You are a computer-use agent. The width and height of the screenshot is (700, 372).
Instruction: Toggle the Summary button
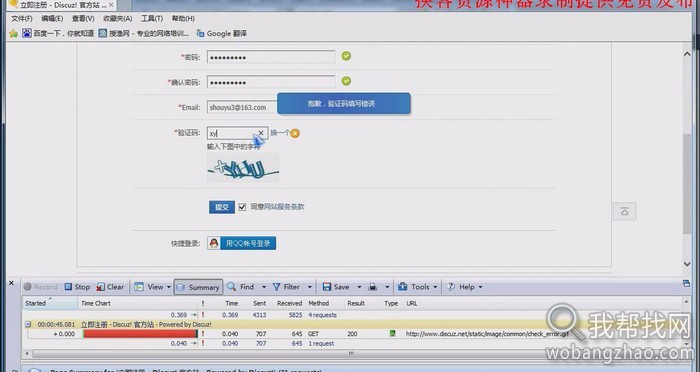tap(198, 287)
